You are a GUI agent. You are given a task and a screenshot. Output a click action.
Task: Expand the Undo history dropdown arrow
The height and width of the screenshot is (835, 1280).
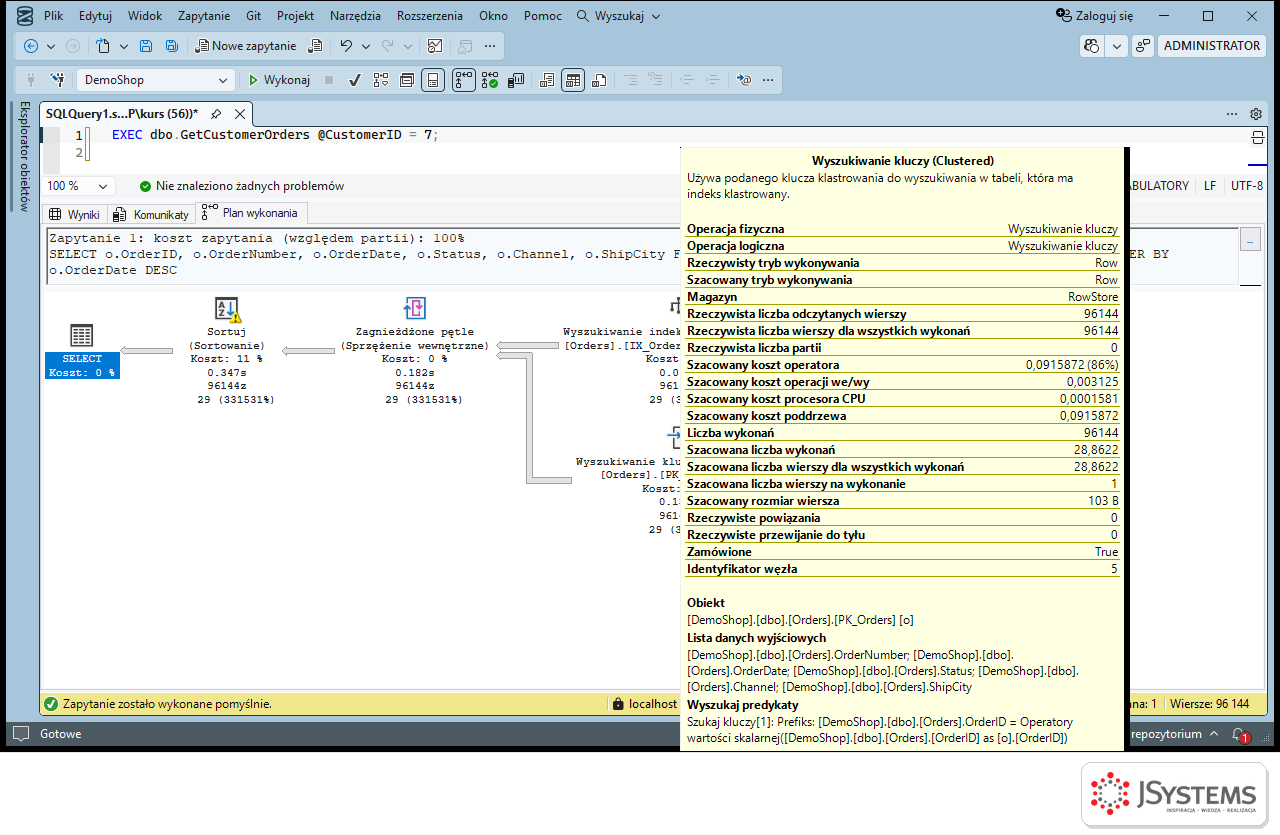pyautogui.click(x=366, y=46)
